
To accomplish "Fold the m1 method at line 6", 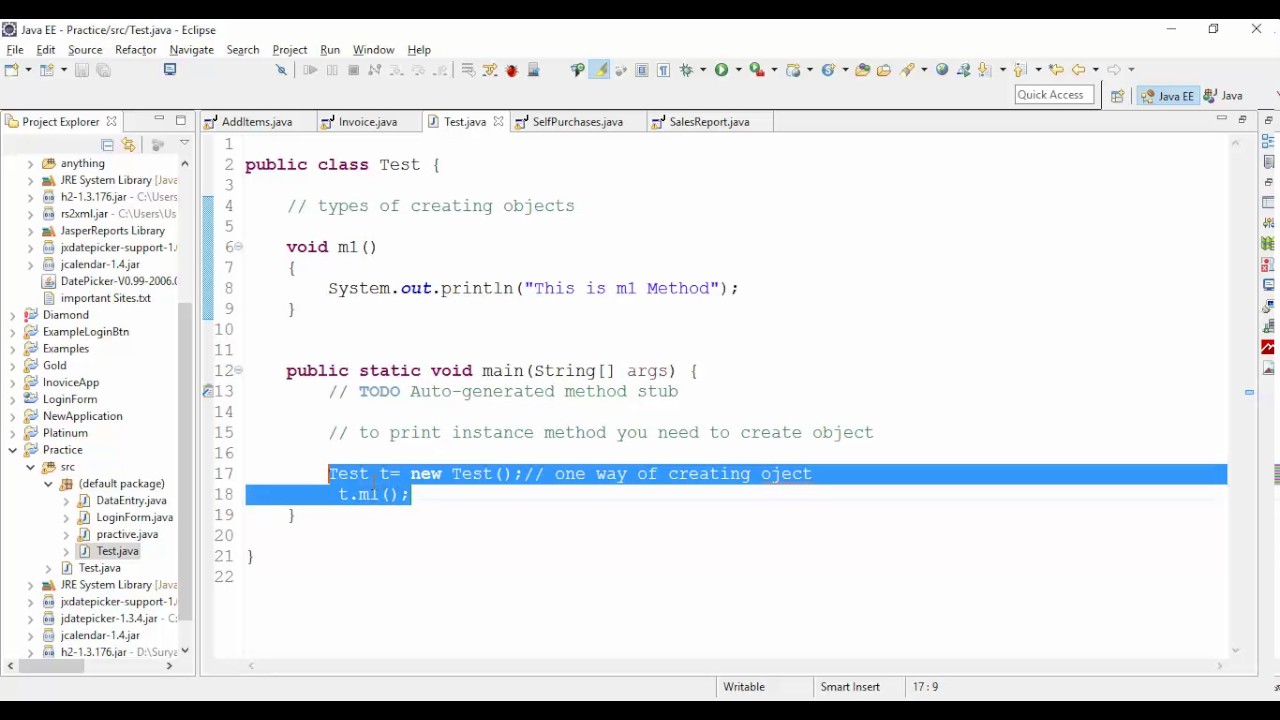I will coord(239,247).
